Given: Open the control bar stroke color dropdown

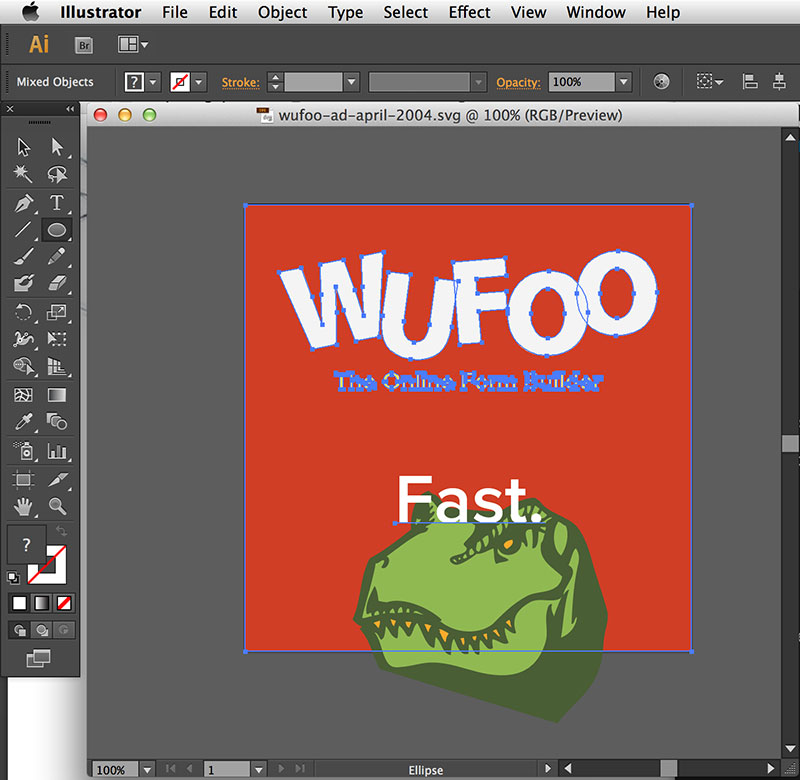Looking at the screenshot, I should pos(198,82).
